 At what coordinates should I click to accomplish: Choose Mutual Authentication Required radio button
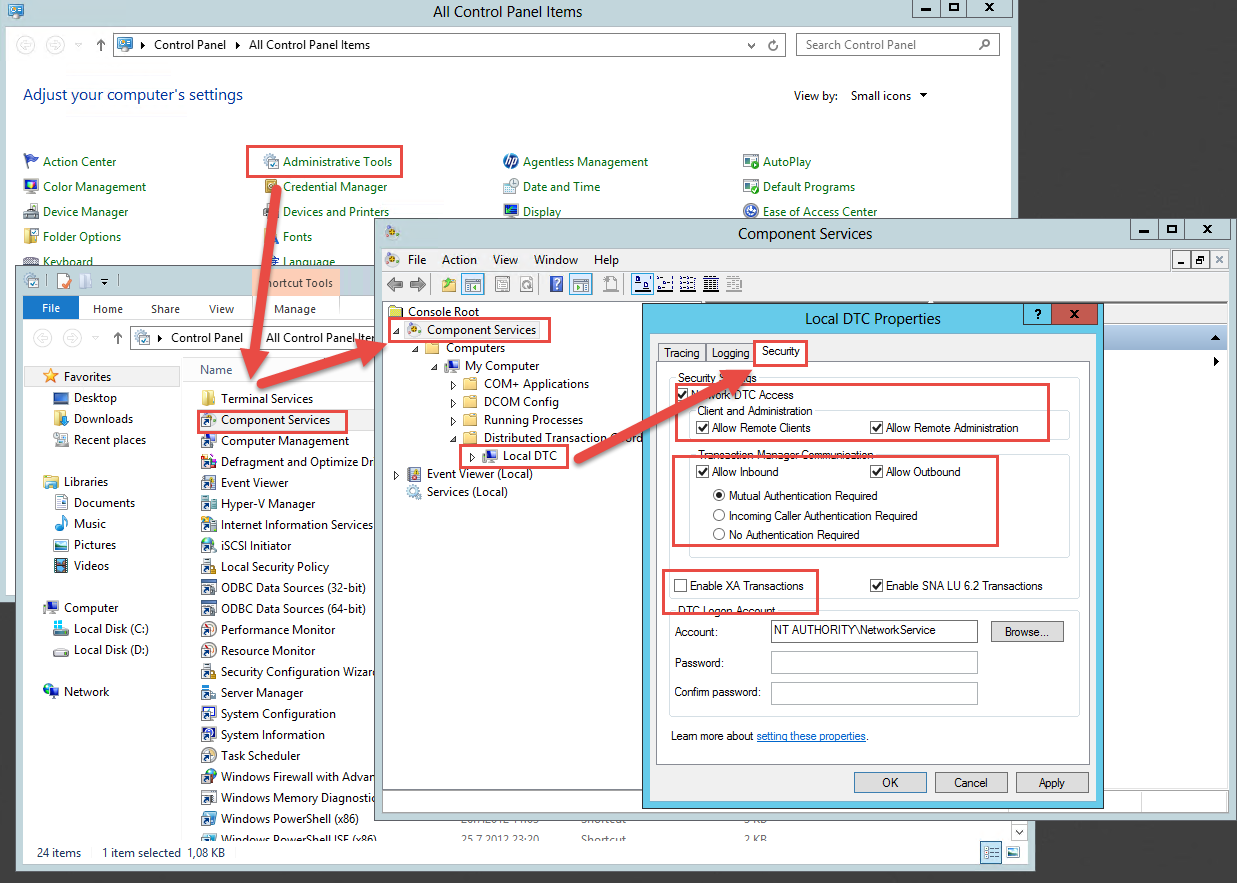point(719,496)
